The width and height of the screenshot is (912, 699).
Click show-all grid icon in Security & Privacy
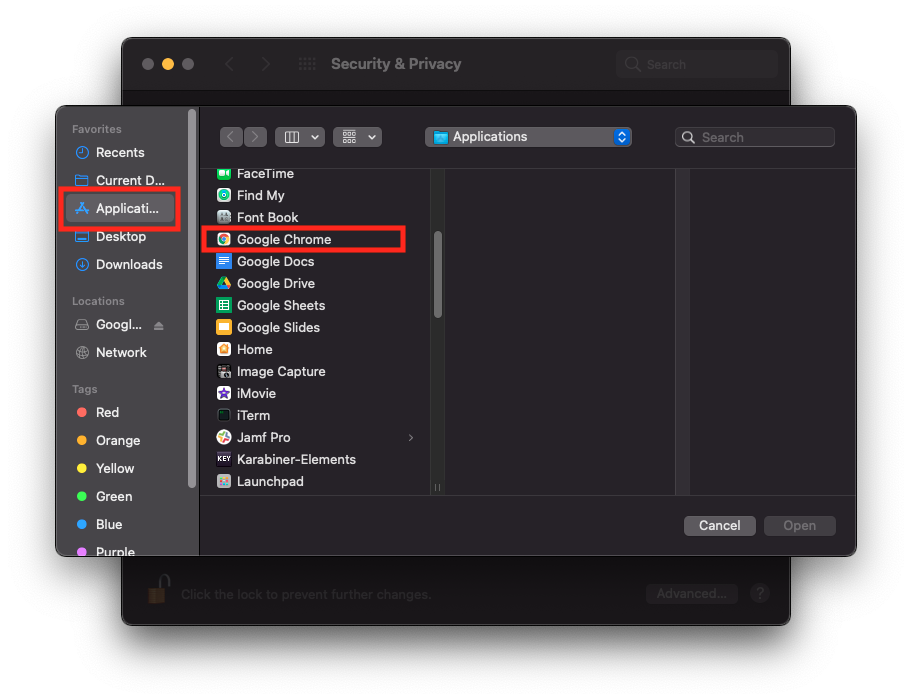[307, 64]
